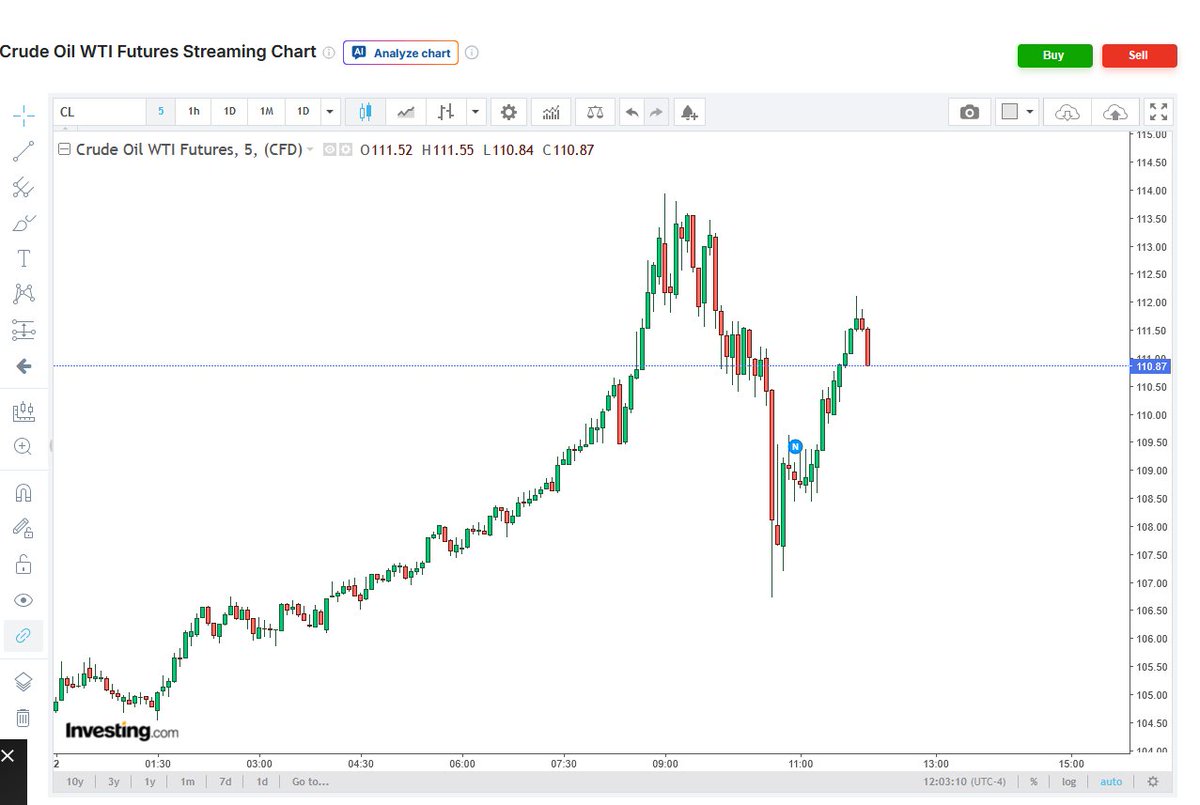
Task: Select the XABCD pattern tool
Action: (x=24, y=294)
